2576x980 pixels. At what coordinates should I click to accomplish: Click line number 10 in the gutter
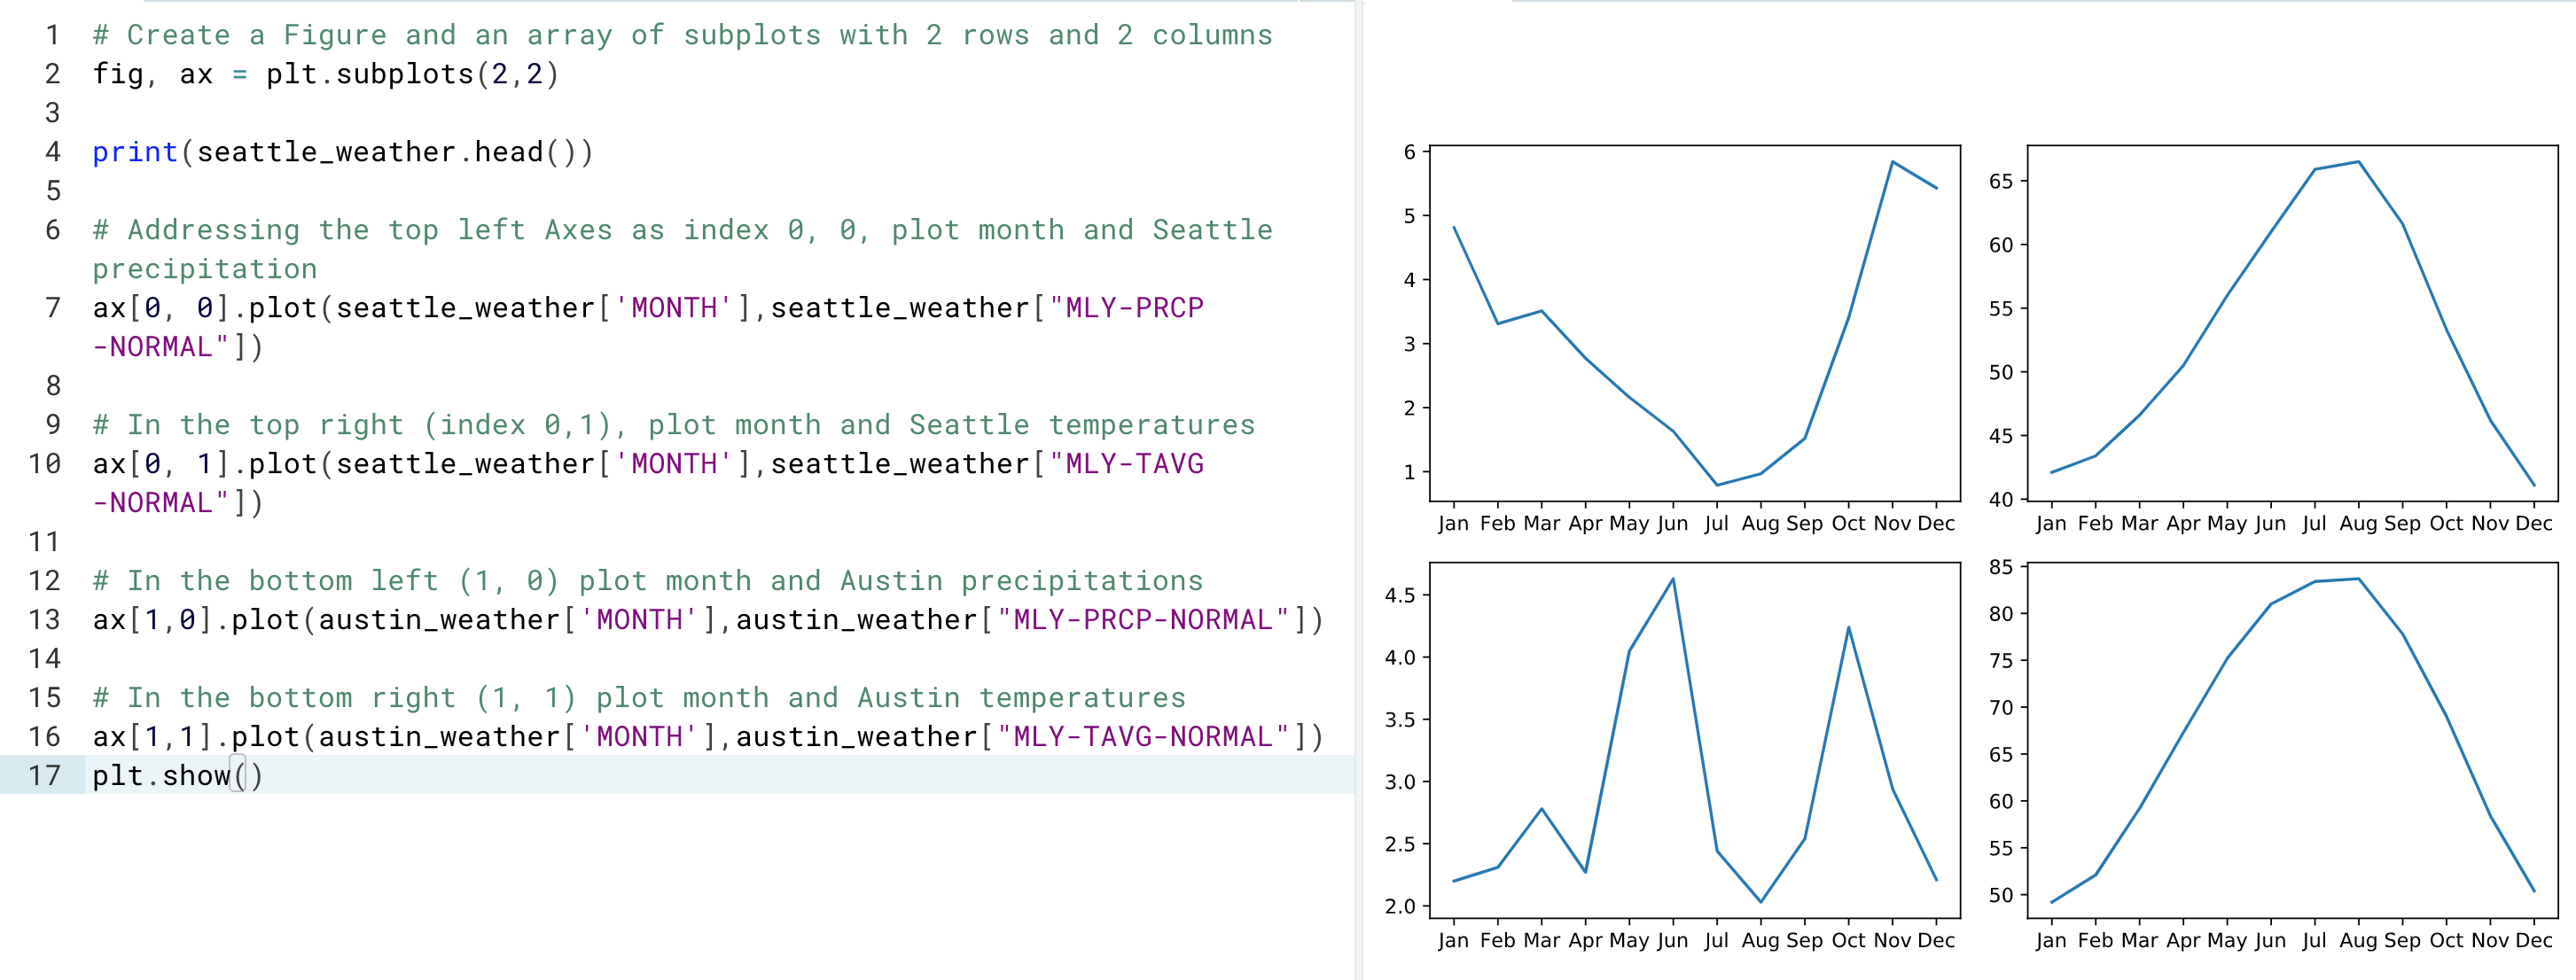(44, 464)
